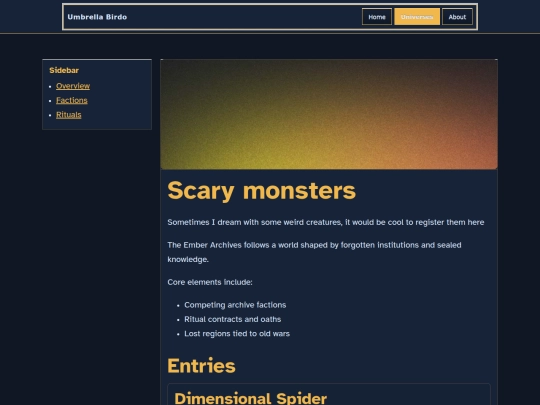Open the Overview sidebar link
This screenshot has height=405, width=540.
coord(73,86)
